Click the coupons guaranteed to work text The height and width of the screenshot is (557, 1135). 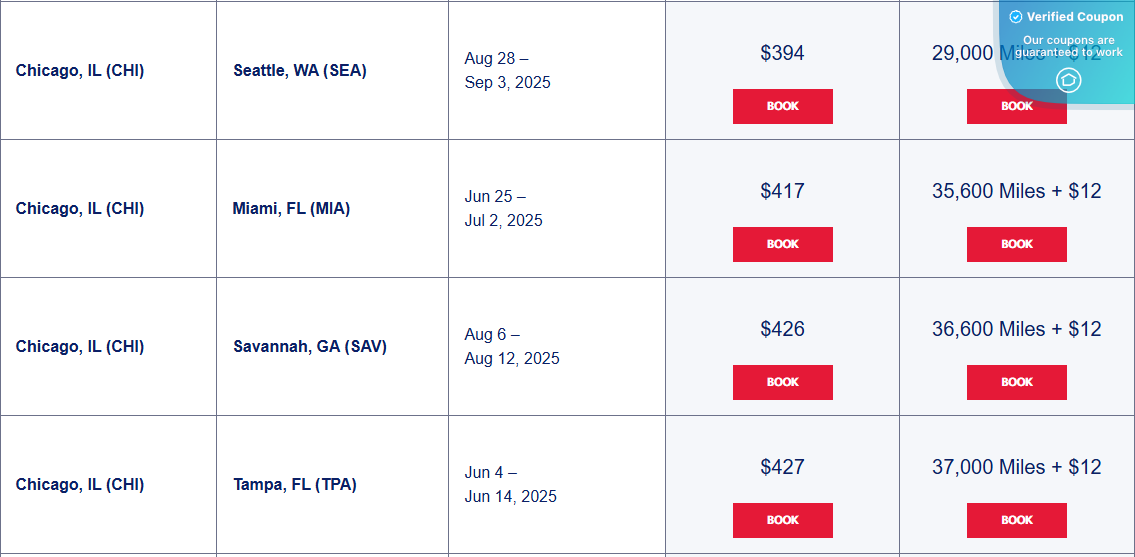tap(1069, 46)
